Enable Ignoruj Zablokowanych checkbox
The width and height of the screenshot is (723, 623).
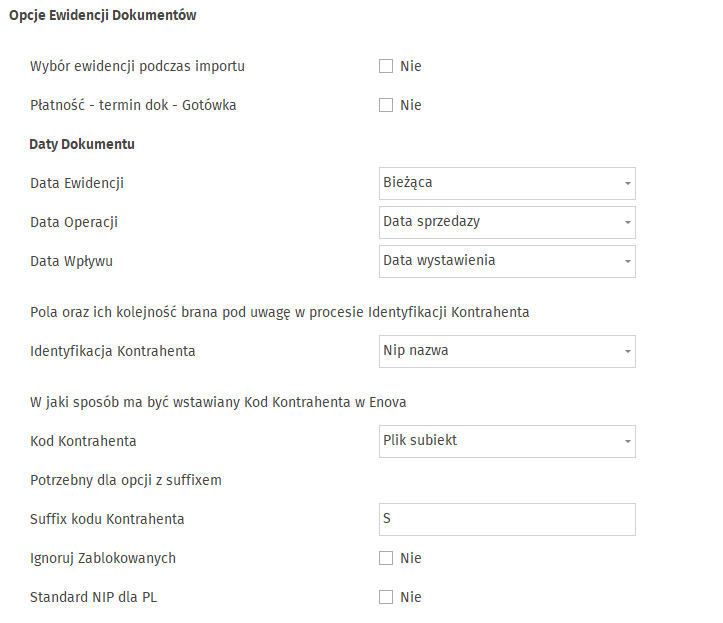pyautogui.click(x=386, y=558)
